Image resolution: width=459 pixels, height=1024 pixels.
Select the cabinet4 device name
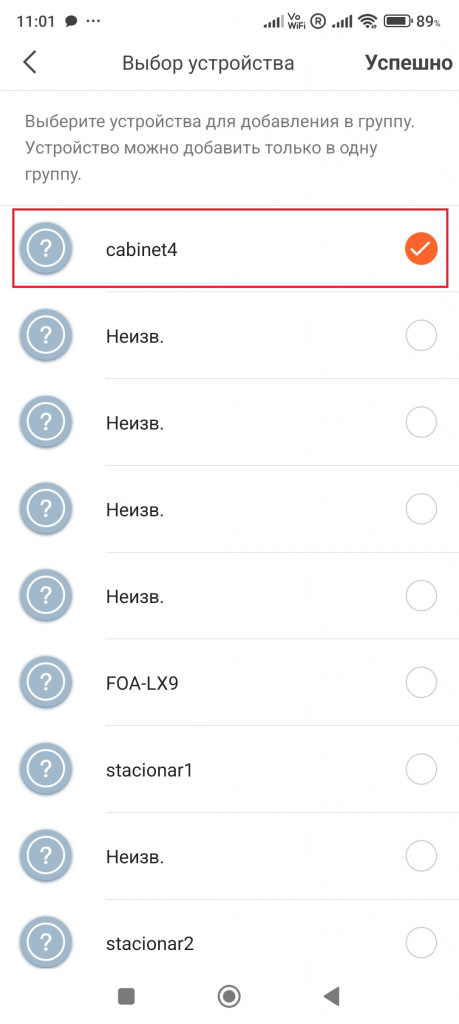141,249
